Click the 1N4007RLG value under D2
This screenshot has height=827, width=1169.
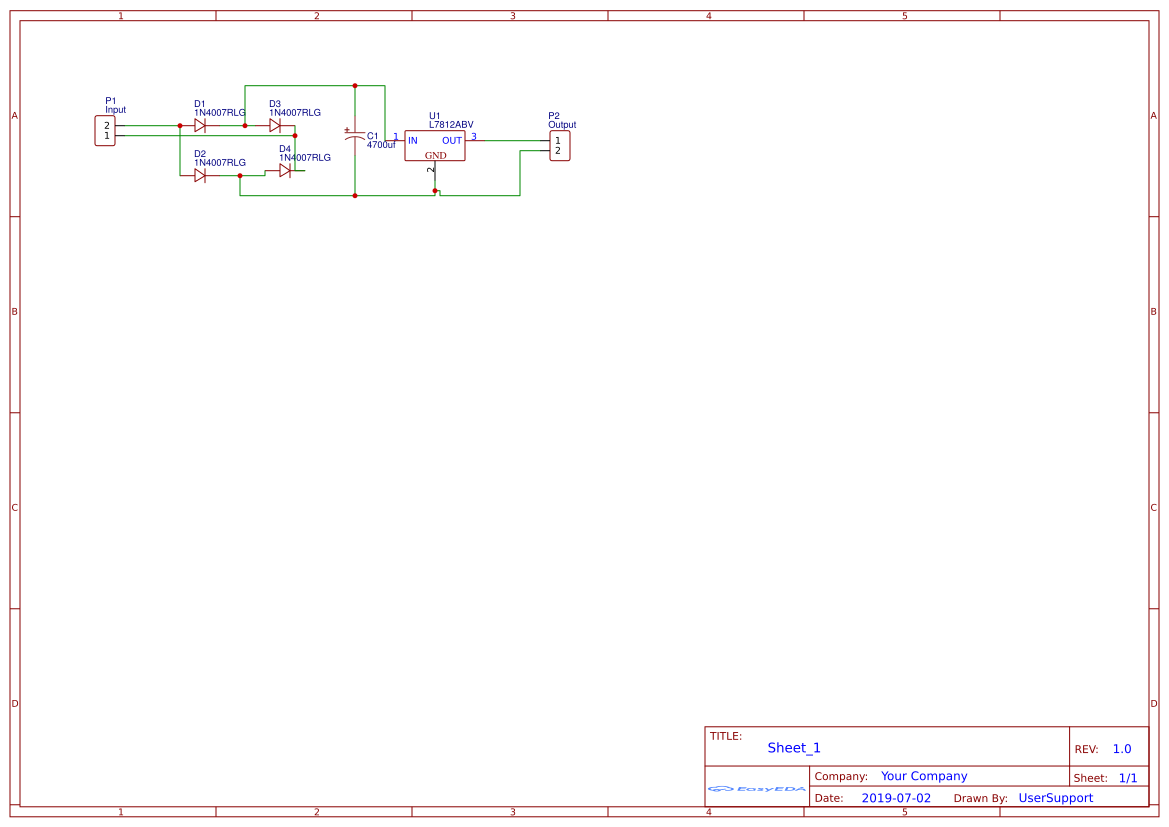click(220, 163)
